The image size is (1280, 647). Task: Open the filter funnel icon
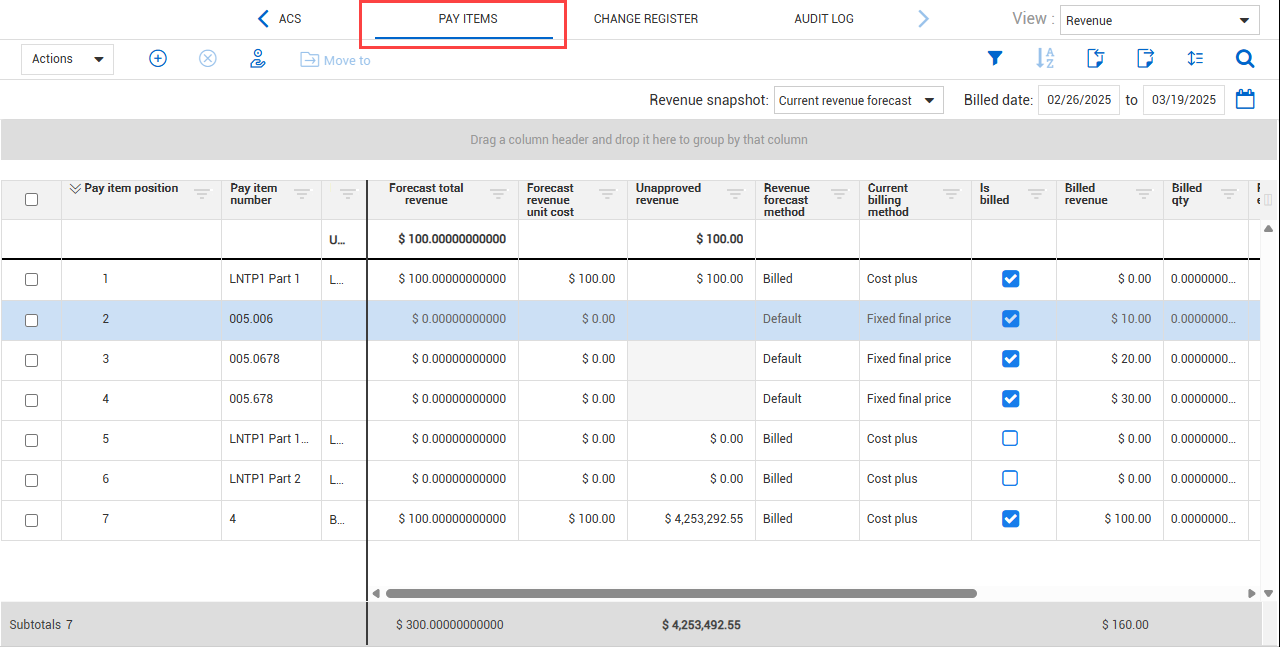pyautogui.click(x=995, y=59)
